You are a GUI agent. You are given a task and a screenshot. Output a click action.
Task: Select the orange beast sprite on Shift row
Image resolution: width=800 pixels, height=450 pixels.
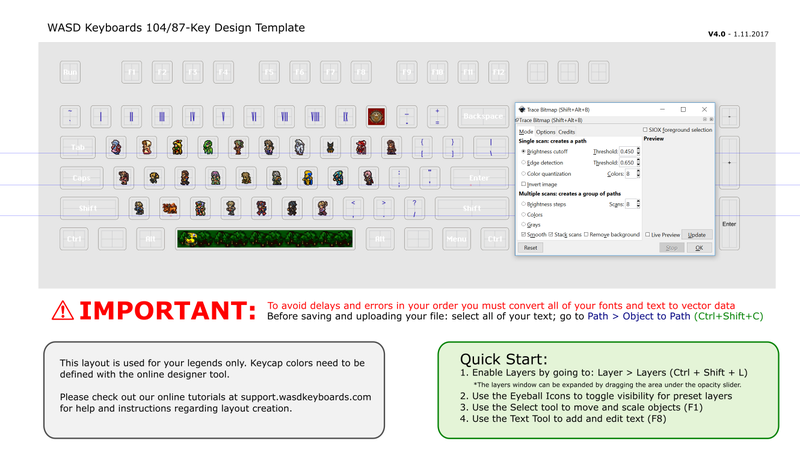[169, 208]
